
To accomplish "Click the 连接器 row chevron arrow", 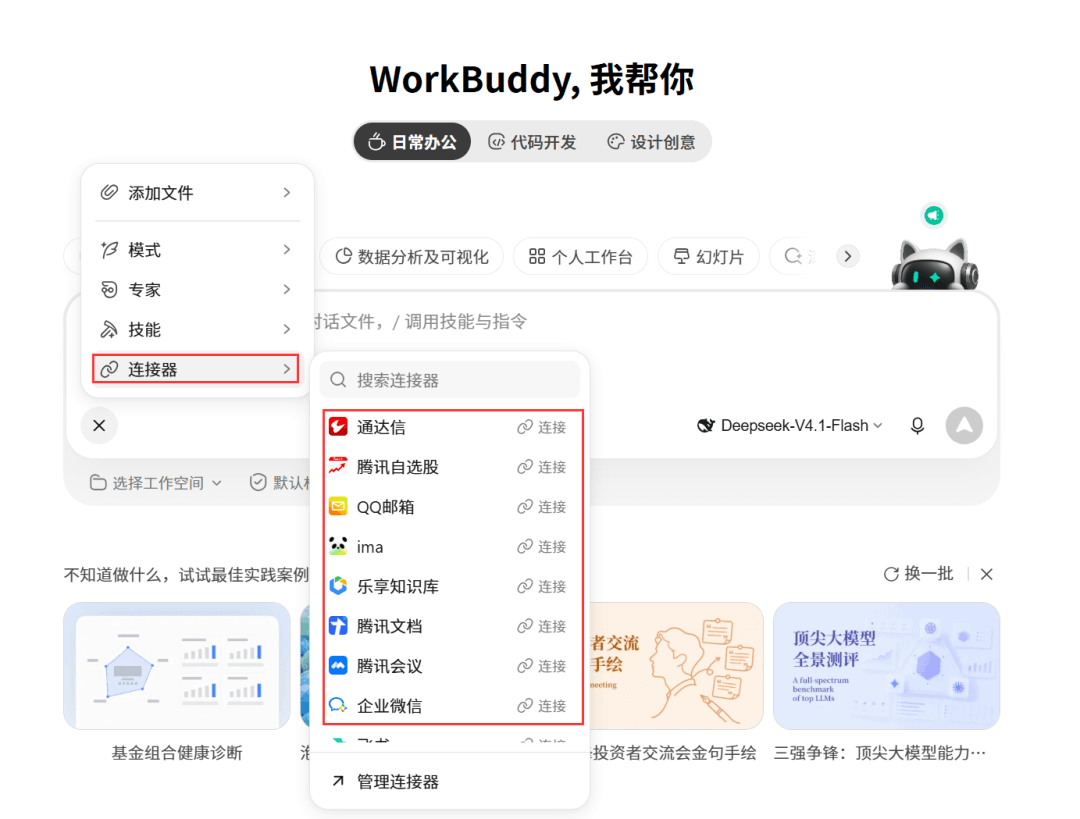I will pos(287,369).
